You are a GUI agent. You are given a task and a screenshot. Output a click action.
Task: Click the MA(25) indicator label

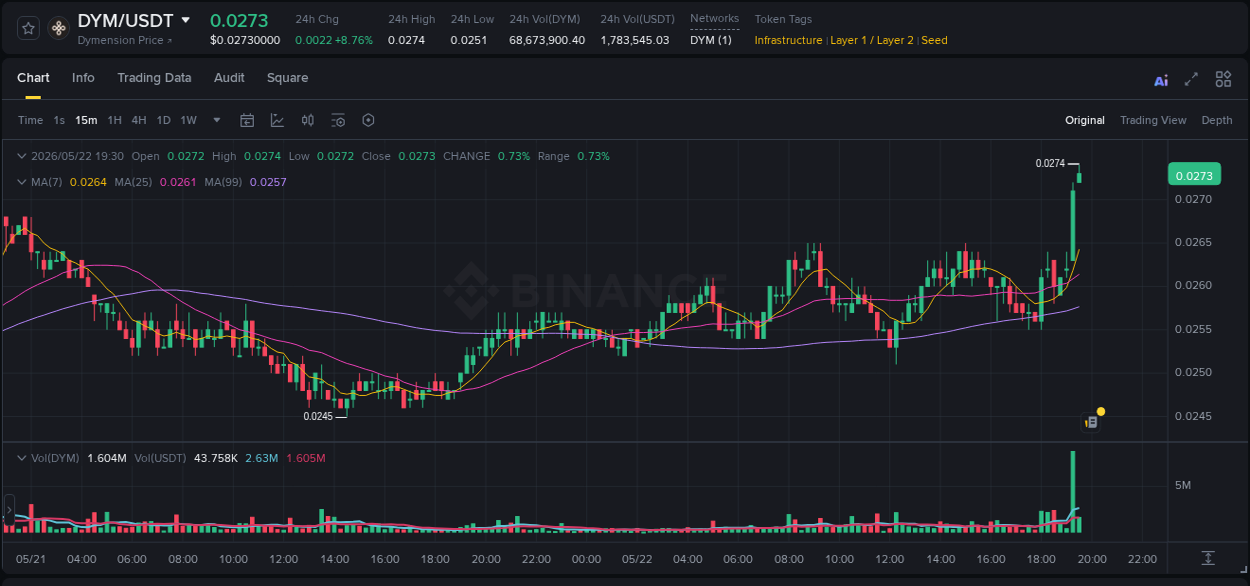(x=133, y=182)
